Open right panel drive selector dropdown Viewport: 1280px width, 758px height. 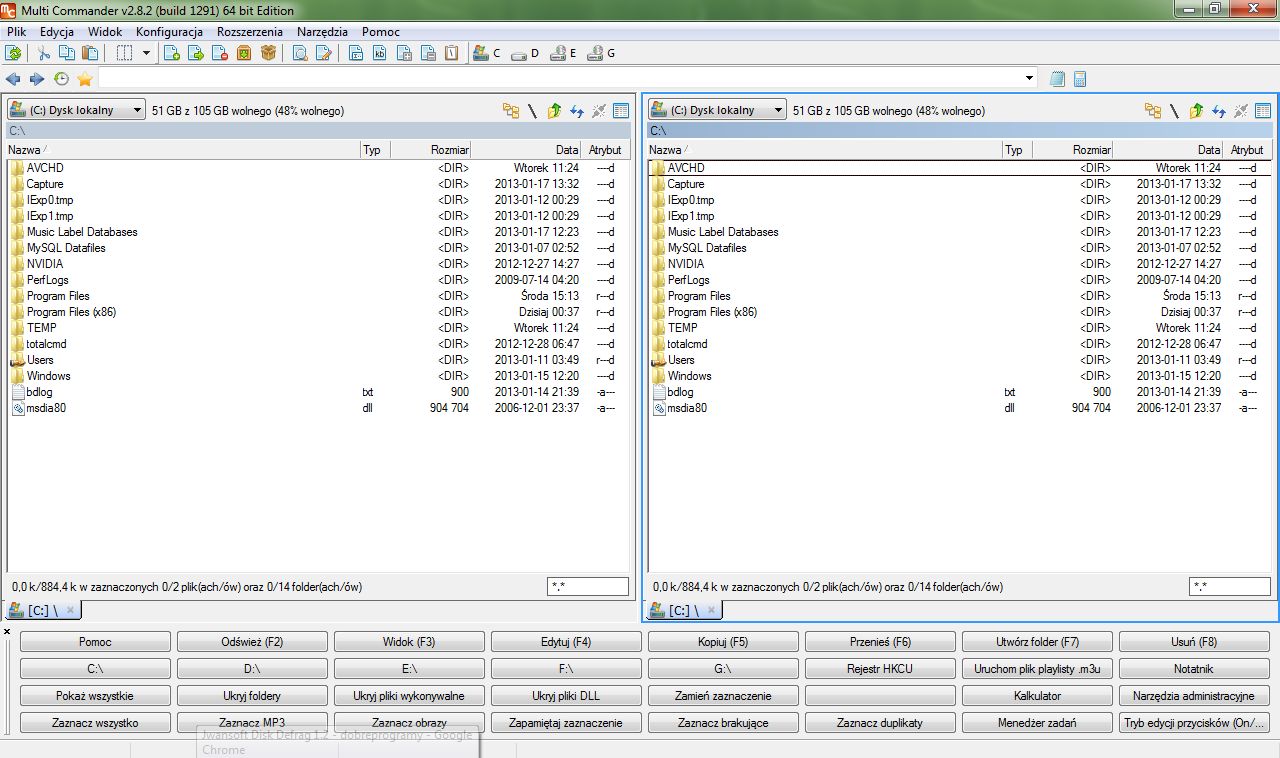click(718, 110)
